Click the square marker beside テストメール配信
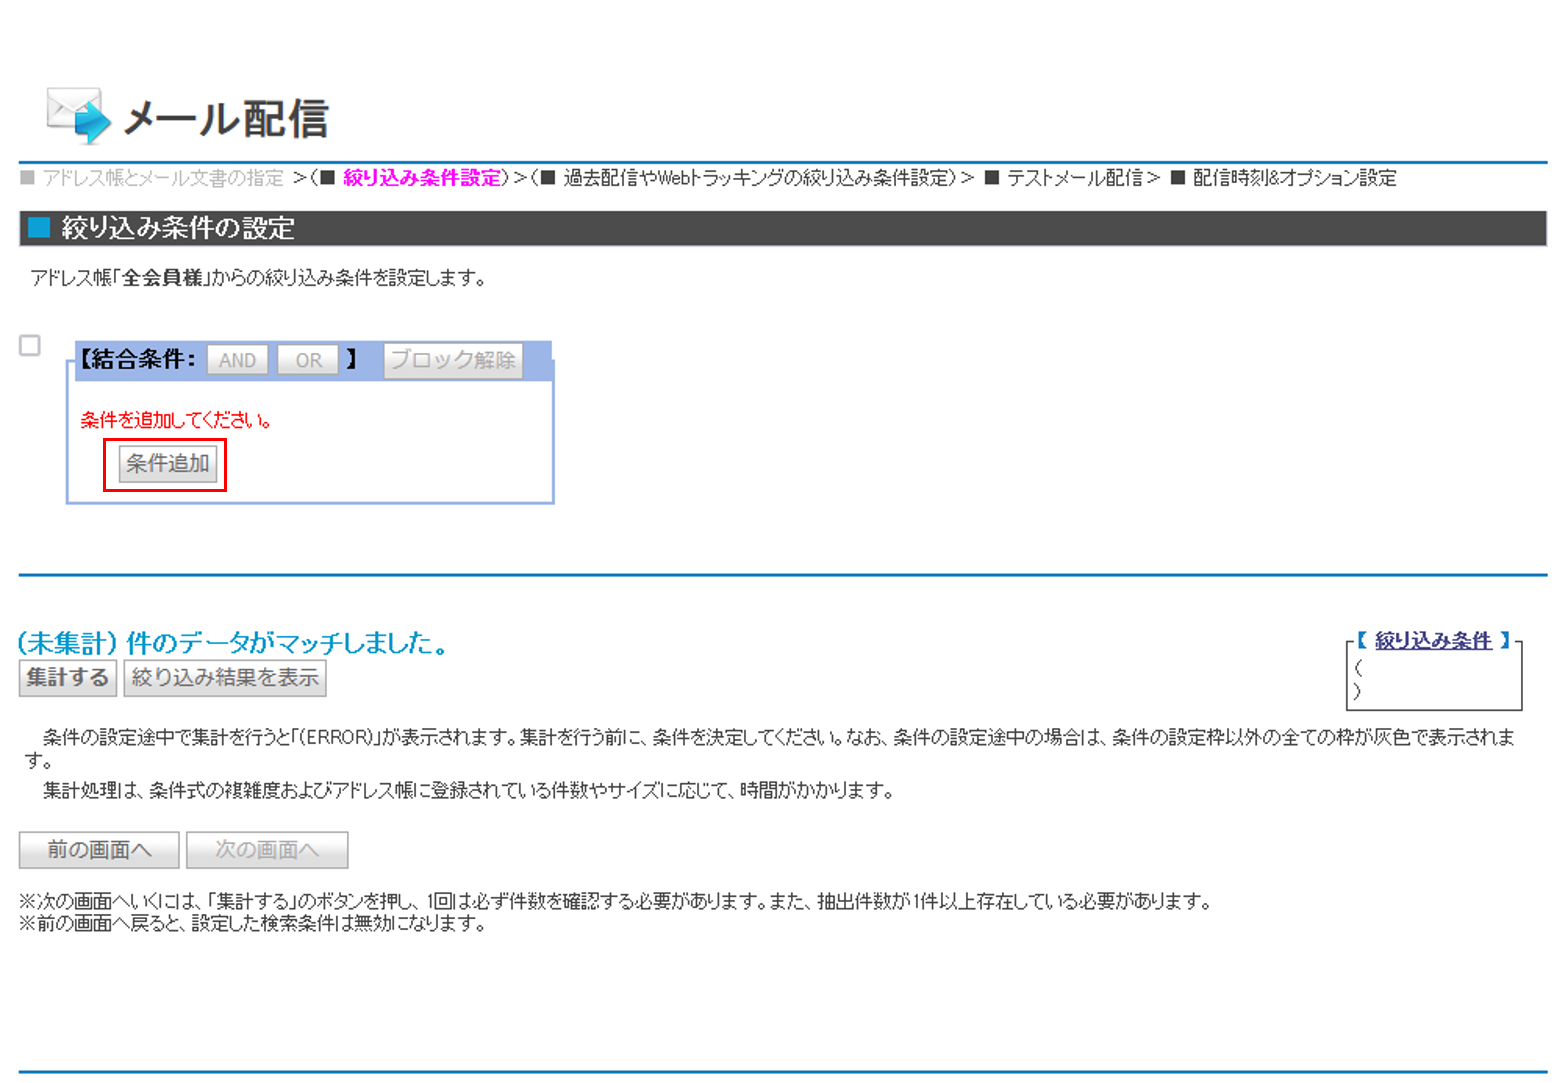The image size is (1554, 1083). 993,178
